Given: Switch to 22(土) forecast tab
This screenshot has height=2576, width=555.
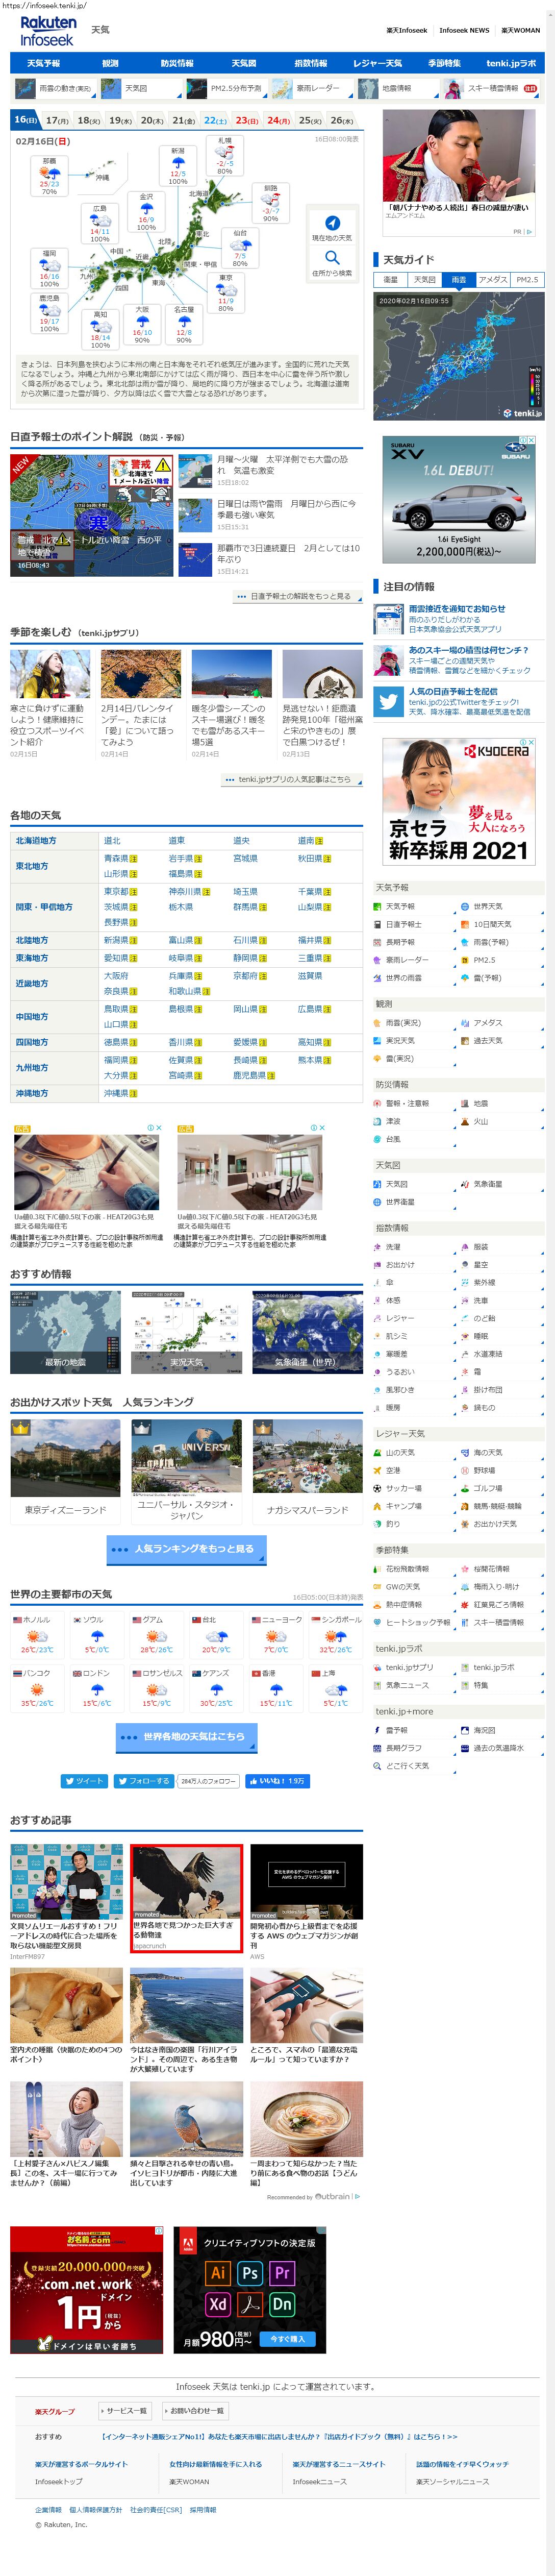Looking at the screenshot, I should pyautogui.click(x=215, y=120).
